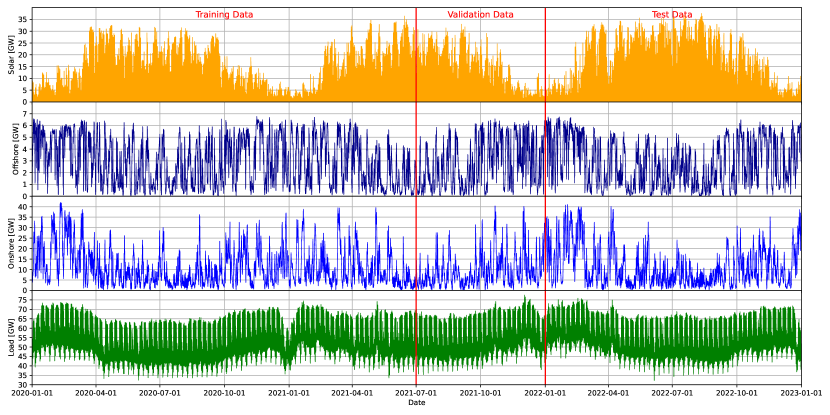The height and width of the screenshot is (415, 830).
Task: Click the 2021-01-01 date tick label
Action: coord(289,393)
